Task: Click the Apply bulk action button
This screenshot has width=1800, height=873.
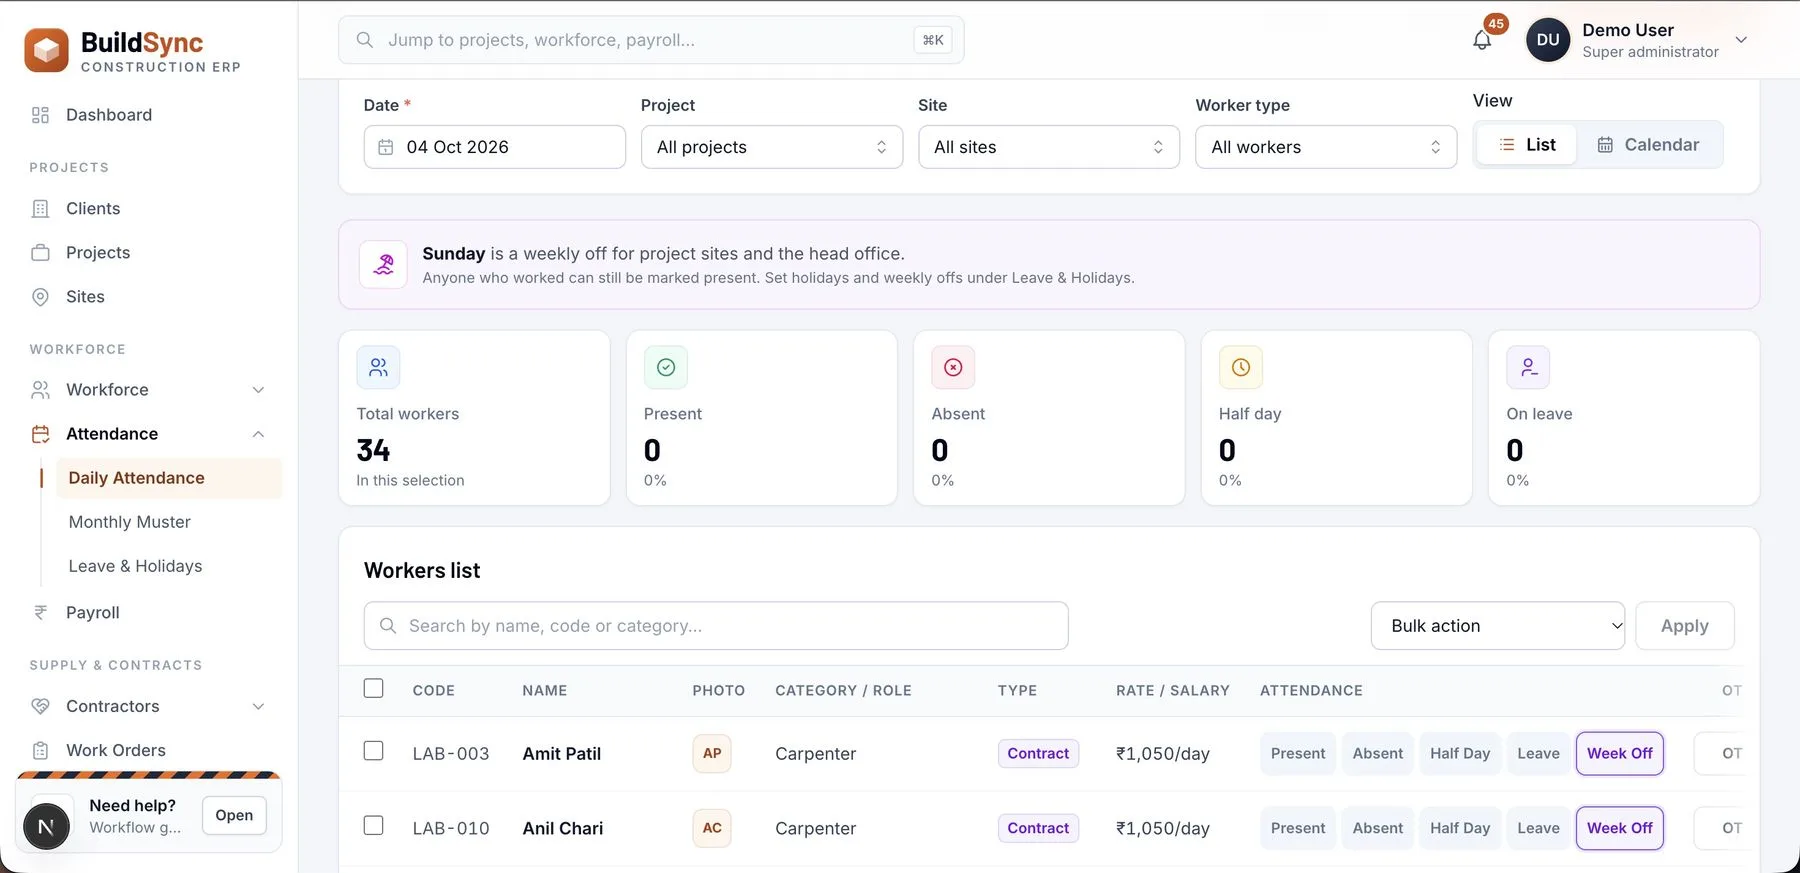Action: click(x=1685, y=626)
